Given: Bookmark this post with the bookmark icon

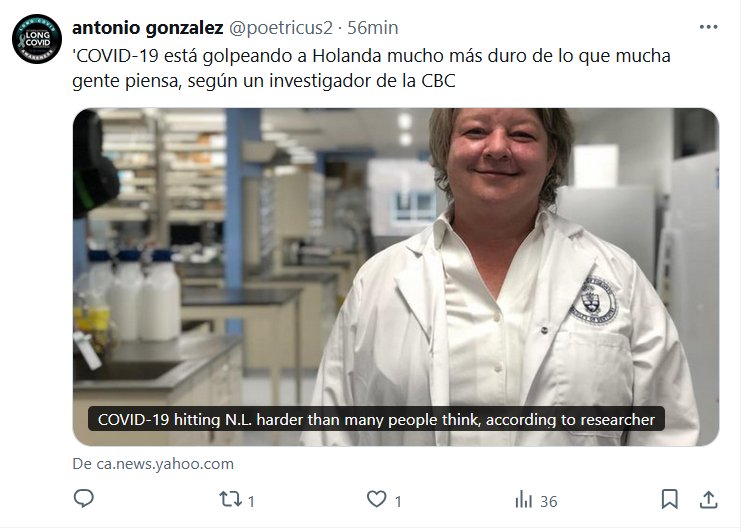Looking at the screenshot, I should [670, 499].
